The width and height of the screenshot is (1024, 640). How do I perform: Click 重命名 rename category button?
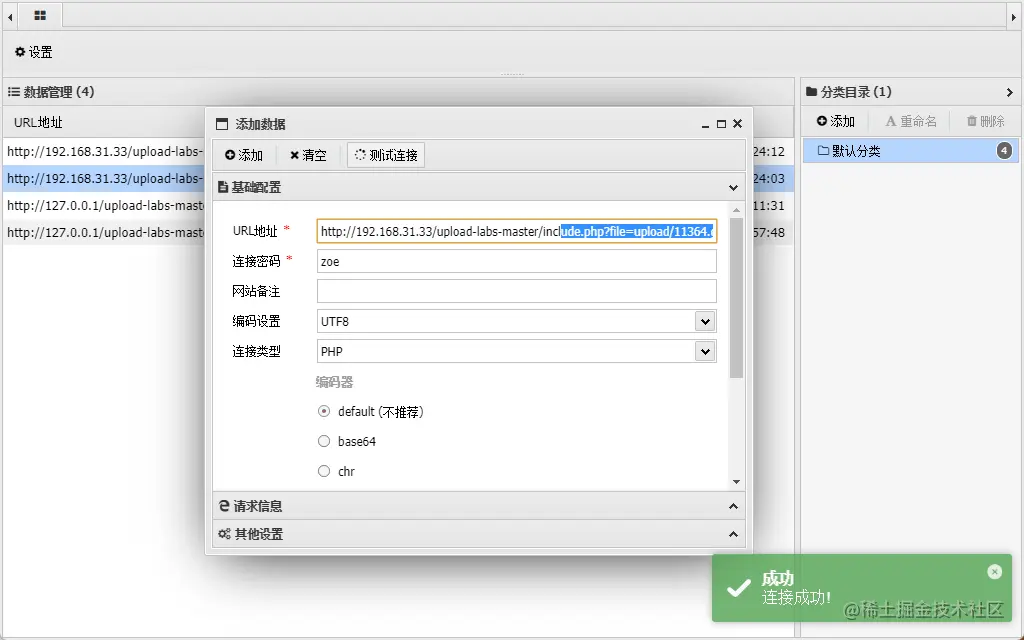coord(911,121)
